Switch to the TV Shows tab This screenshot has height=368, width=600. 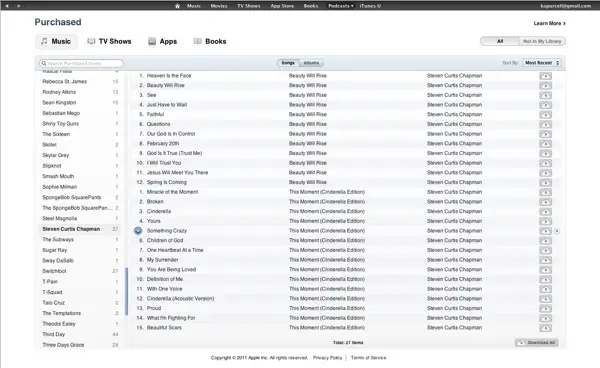pyautogui.click(x=109, y=41)
